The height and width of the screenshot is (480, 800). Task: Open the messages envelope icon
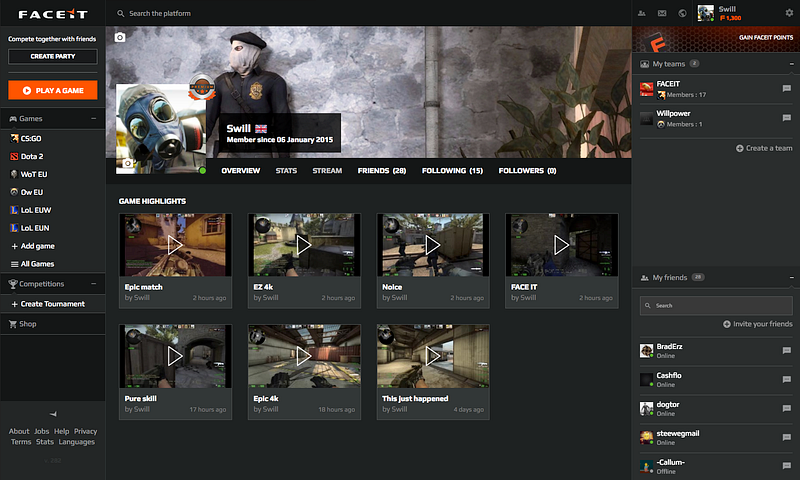(x=662, y=13)
